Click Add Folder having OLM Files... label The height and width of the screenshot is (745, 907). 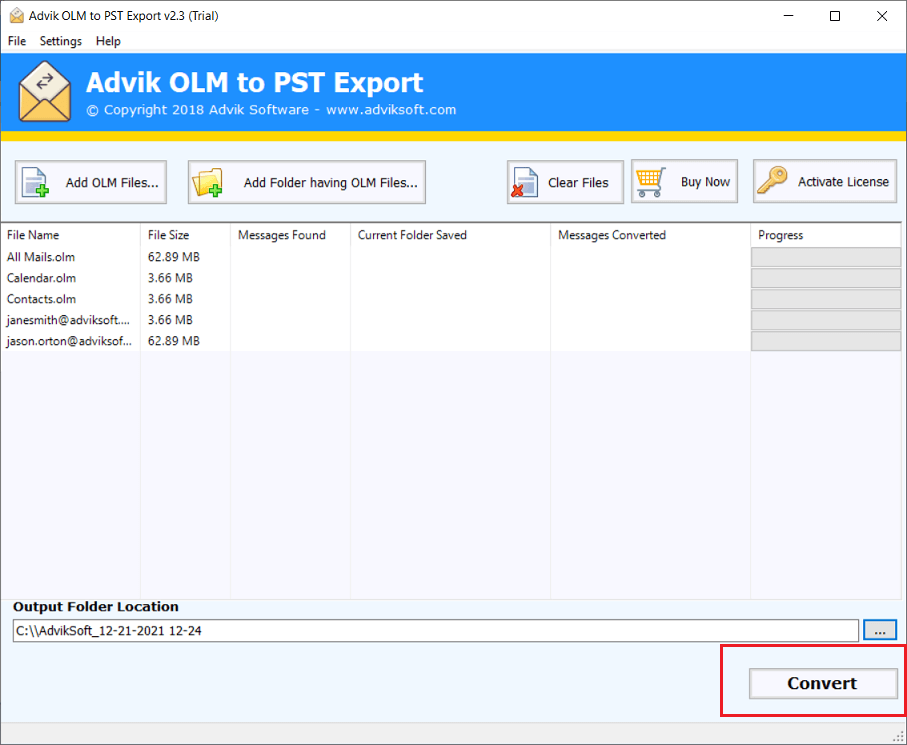330,183
